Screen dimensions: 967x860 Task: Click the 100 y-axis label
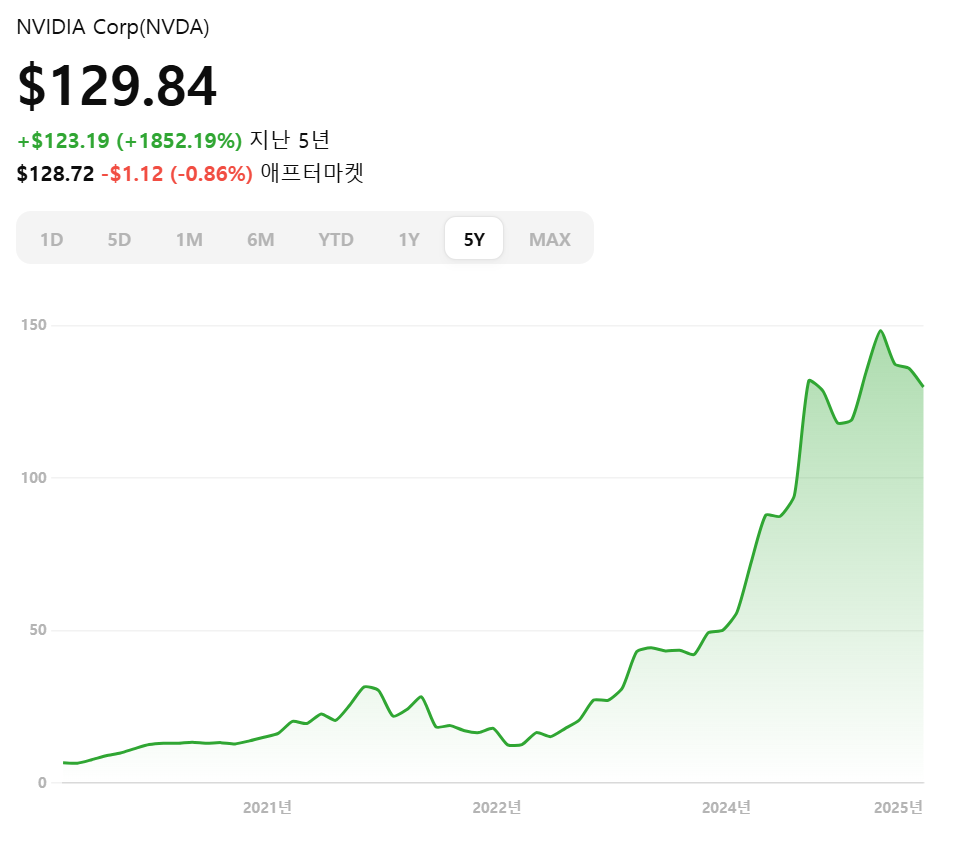[x=34, y=478]
